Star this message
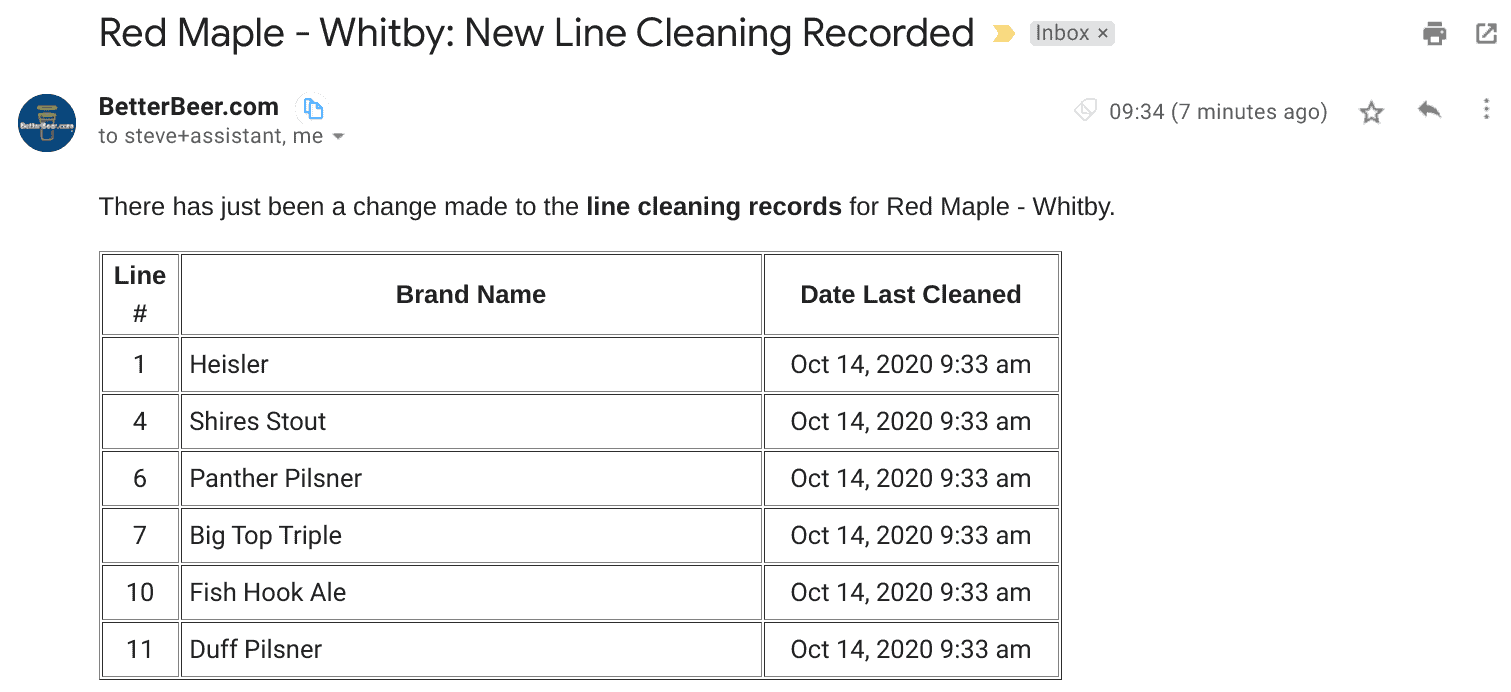Image resolution: width=1511 pixels, height=692 pixels. coord(1371,112)
